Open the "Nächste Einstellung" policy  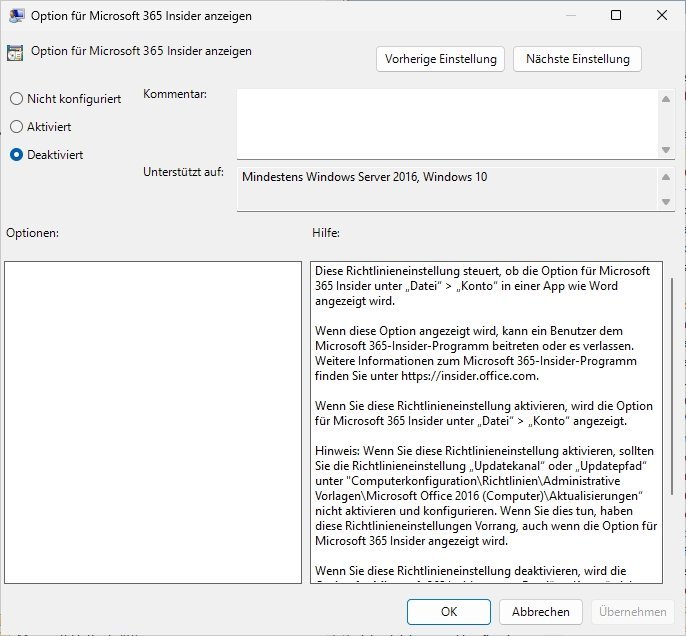pyautogui.click(x=577, y=59)
